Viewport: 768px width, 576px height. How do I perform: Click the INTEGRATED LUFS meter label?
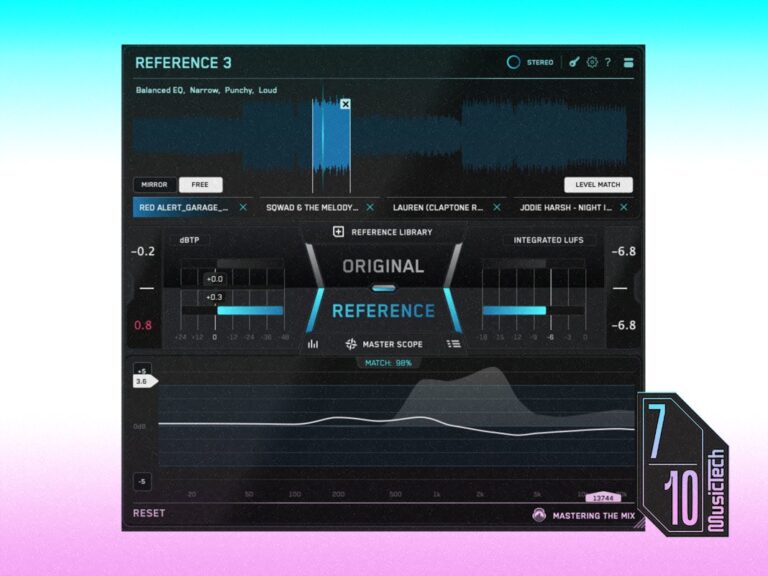point(549,240)
